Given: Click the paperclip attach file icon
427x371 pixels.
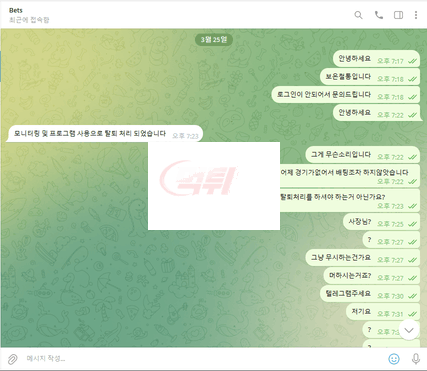Looking at the screenshot, I should [12, 359].
